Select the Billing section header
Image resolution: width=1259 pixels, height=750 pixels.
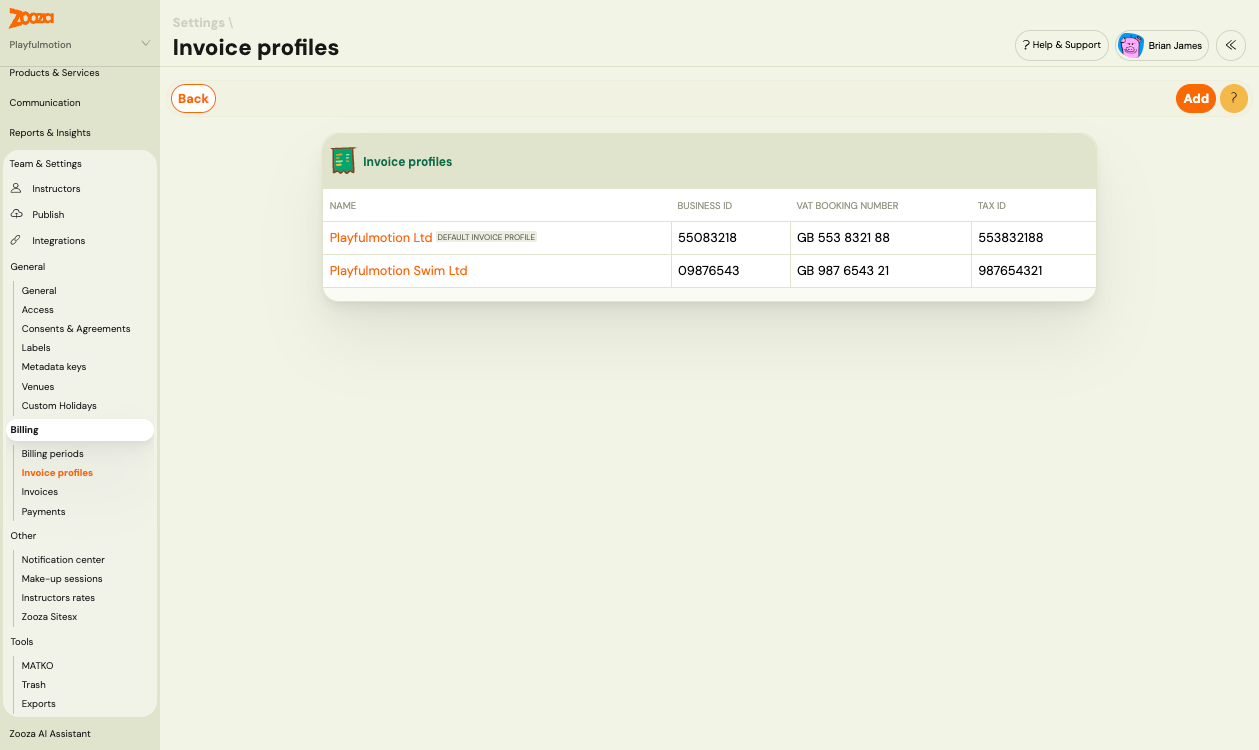78,430
